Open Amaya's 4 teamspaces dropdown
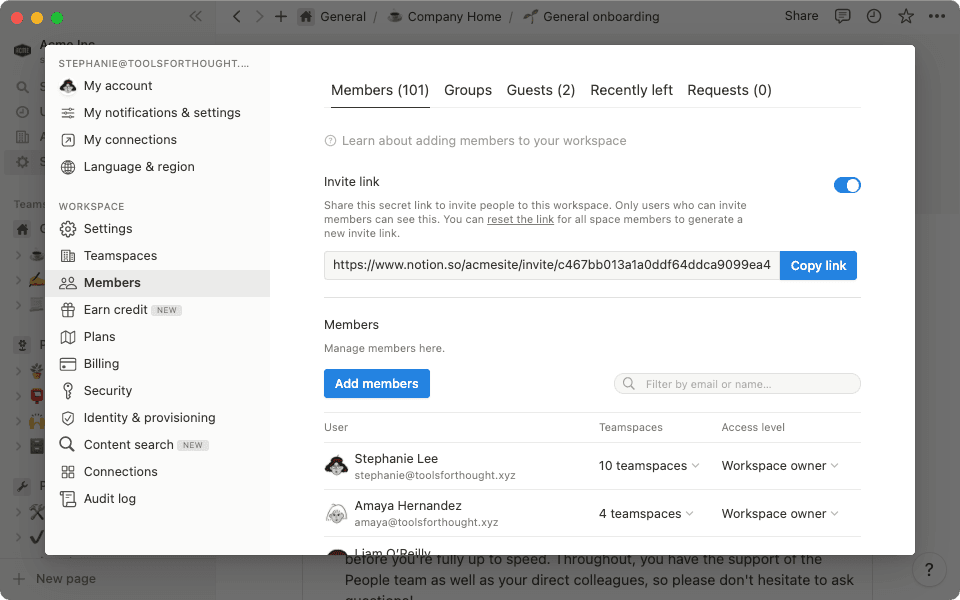 pyautogui.click(x=645, y=513)
